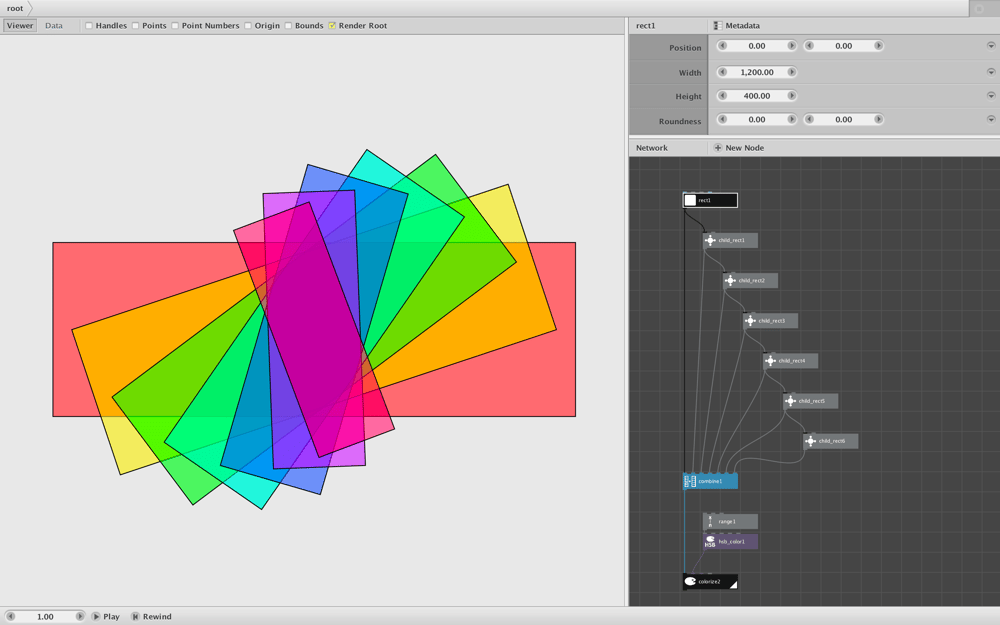Click the colorize2 node icon

click(x=690, y=582)
